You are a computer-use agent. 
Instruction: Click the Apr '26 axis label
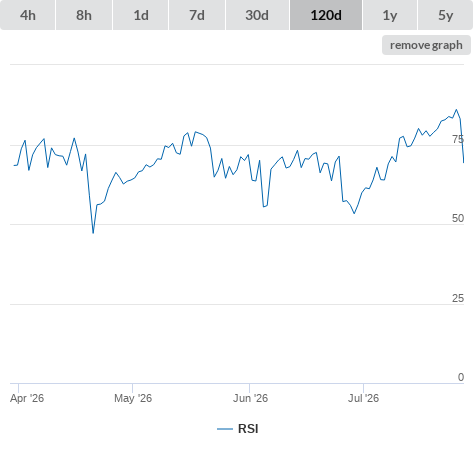pyautogui.click(x=27, y=398)
